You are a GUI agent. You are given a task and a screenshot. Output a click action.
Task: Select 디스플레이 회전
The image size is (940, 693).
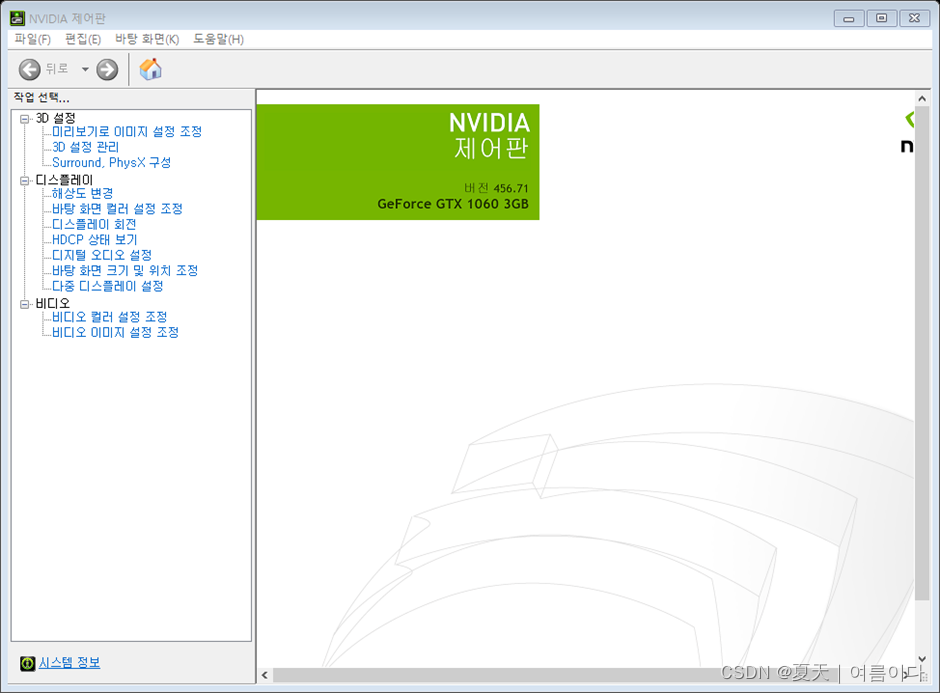tap(94, 224)
